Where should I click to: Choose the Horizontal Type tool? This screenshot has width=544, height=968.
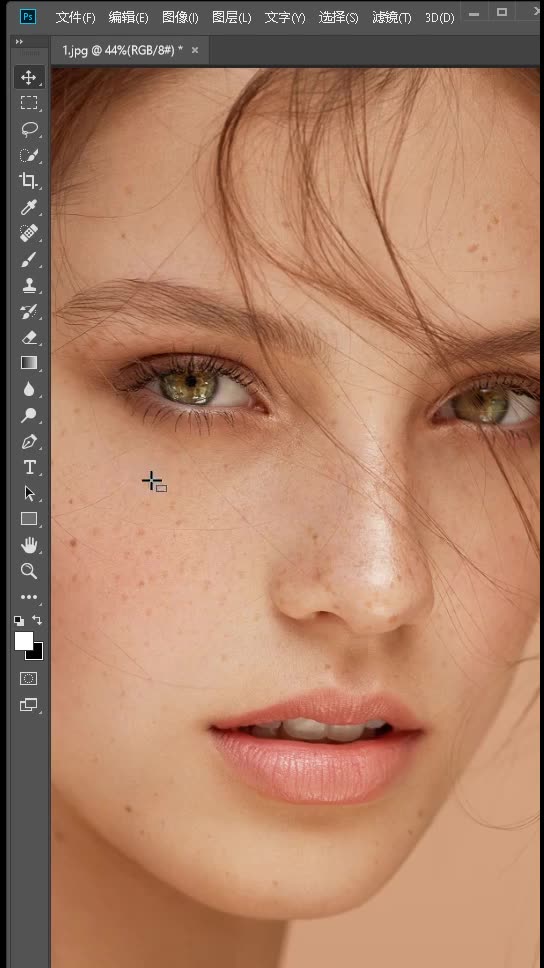pyautogui.click(x=28, y=467)
